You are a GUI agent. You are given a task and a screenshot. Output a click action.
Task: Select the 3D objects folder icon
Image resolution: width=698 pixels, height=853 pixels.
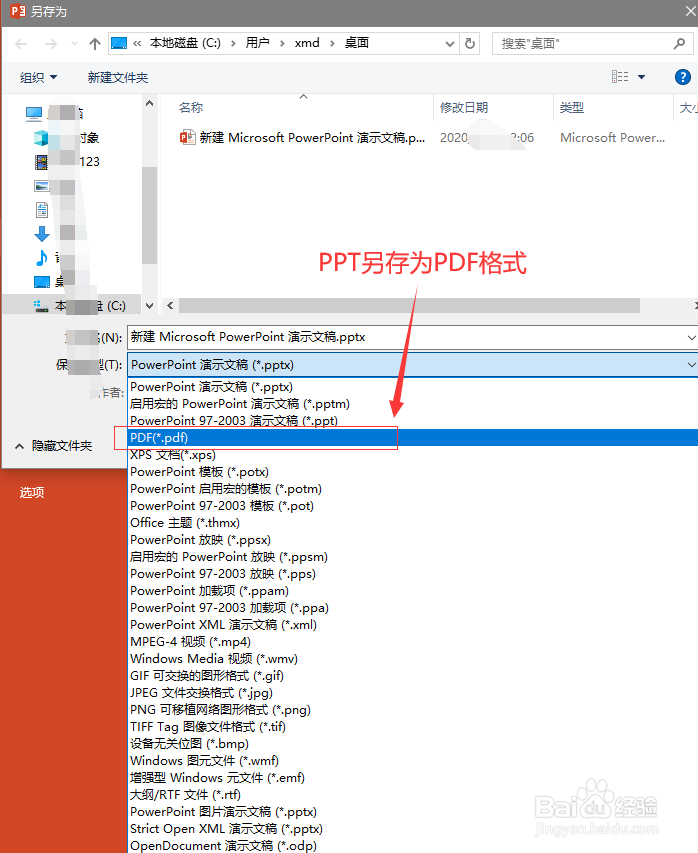[x=41, y=138]
